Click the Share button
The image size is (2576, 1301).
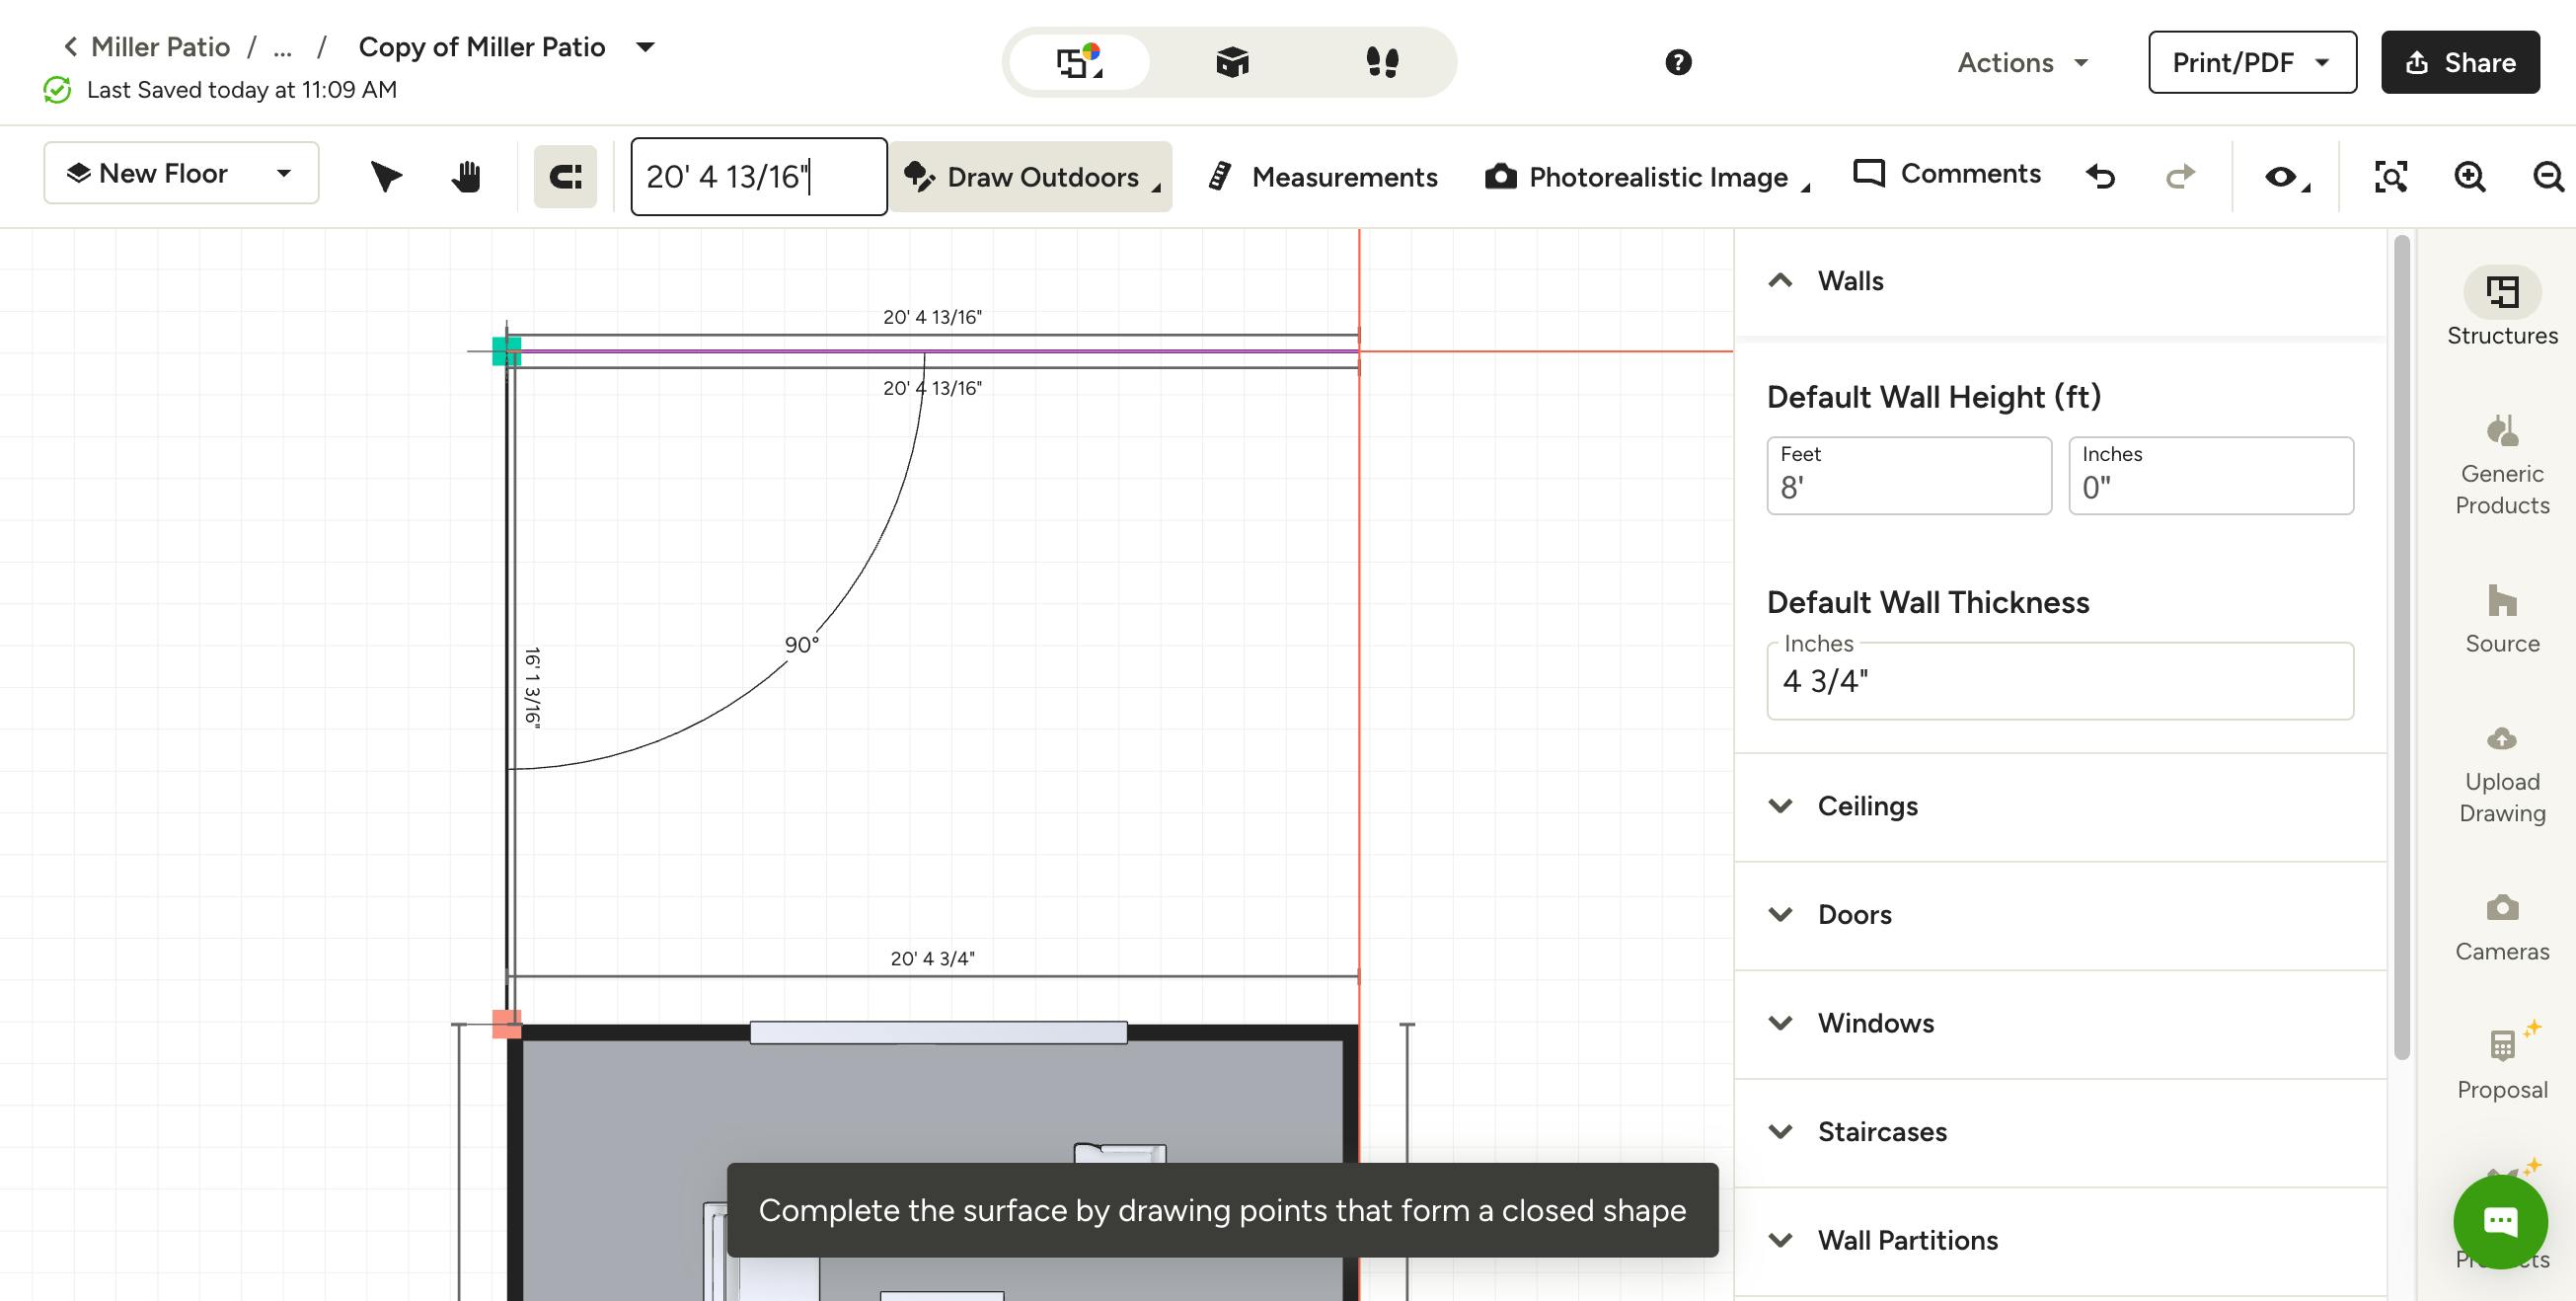2460,62
